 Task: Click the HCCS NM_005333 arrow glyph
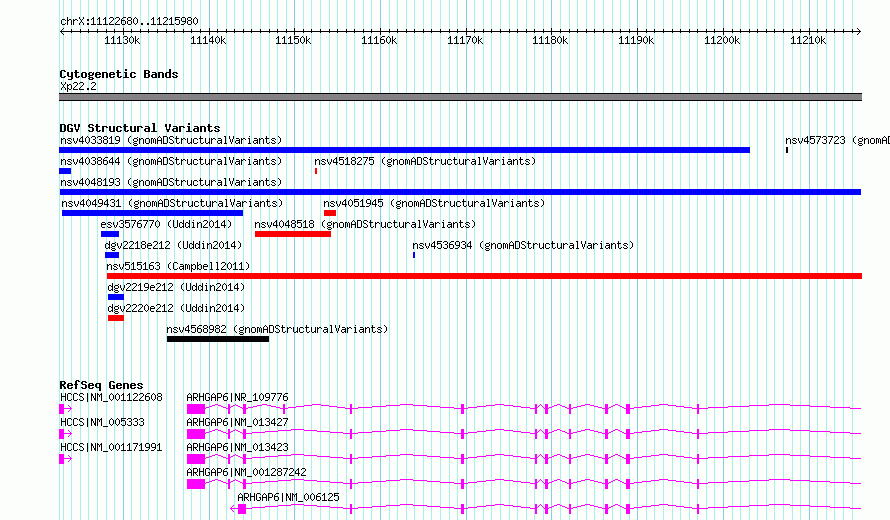coord(65,434)
